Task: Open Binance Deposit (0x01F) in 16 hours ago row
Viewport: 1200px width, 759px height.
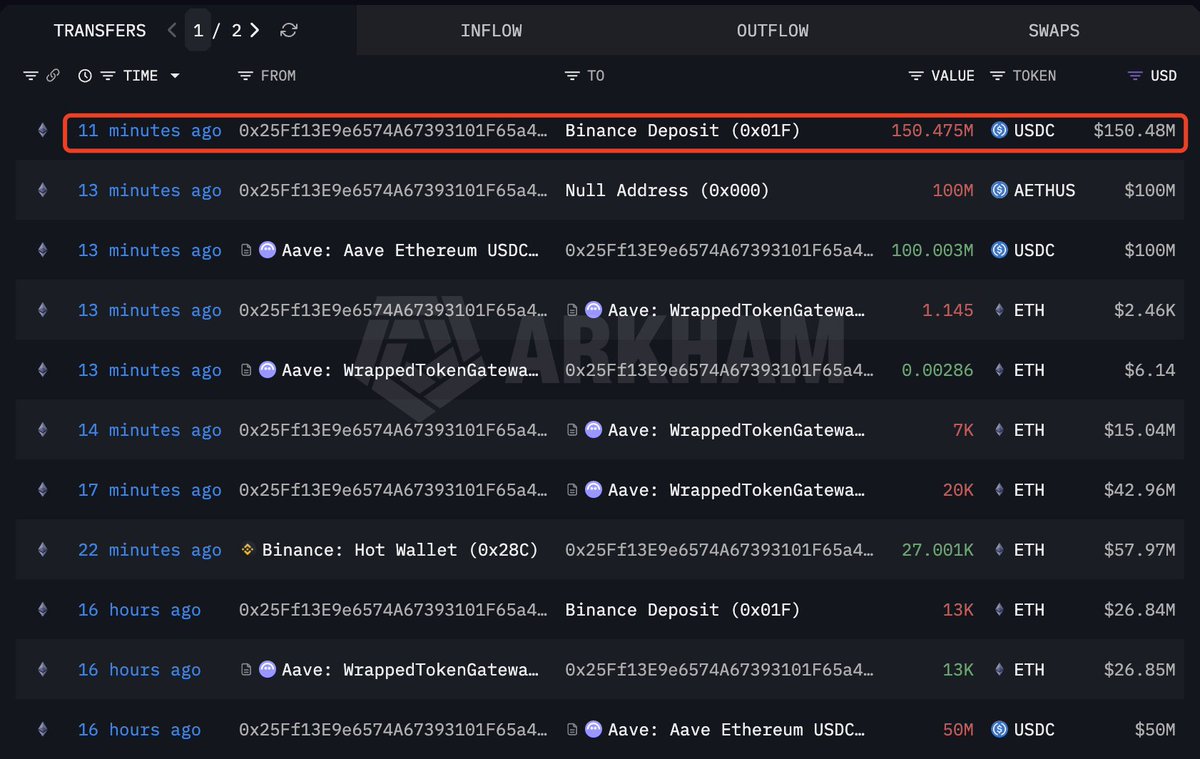Action: pyautogui.click(x=683, y=610)
